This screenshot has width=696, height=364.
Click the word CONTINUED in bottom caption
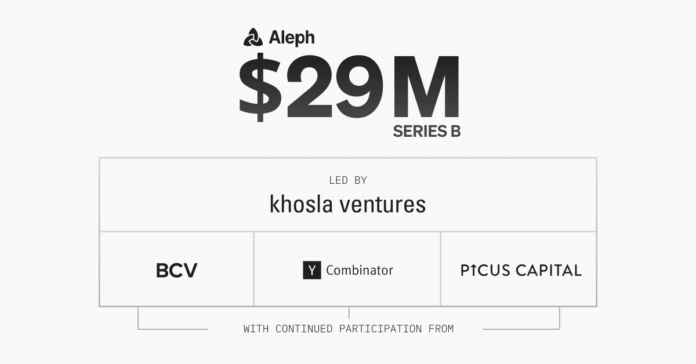(304, 329)
